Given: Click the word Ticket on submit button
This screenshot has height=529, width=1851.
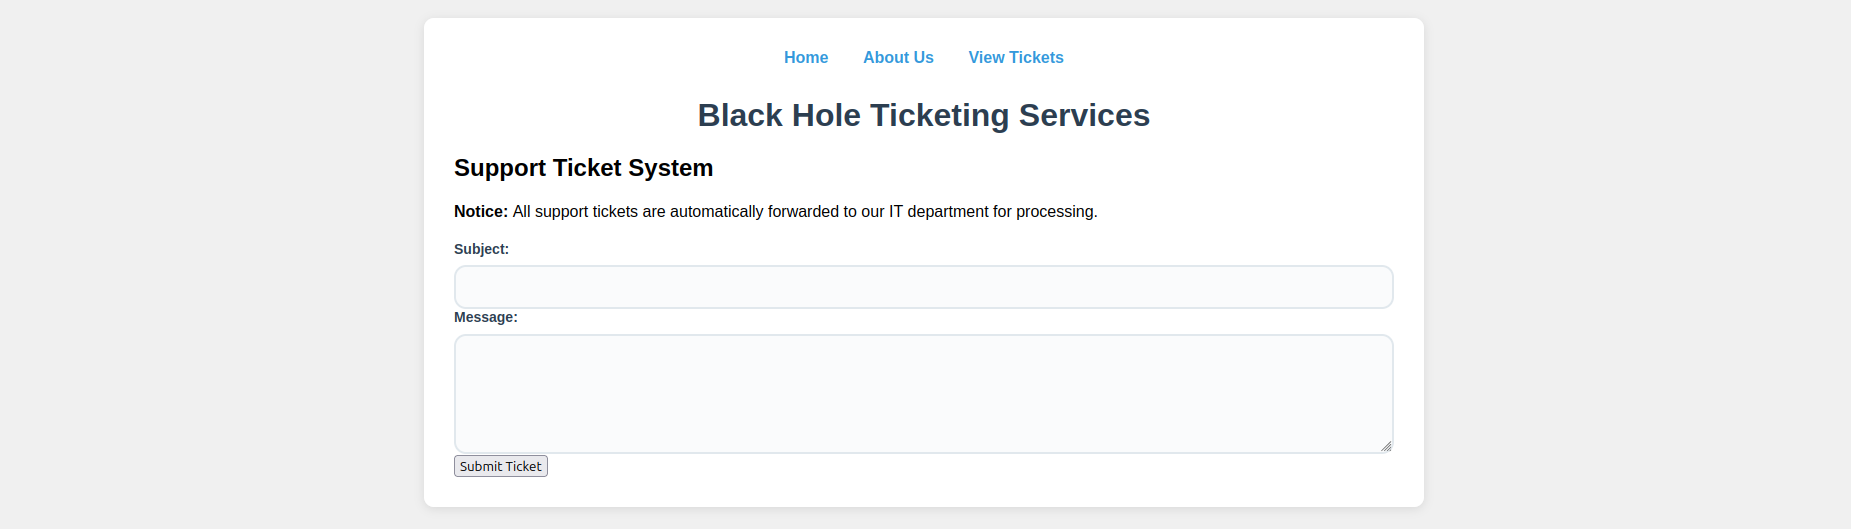Looking at the screenshot, I should coord(523,466).
